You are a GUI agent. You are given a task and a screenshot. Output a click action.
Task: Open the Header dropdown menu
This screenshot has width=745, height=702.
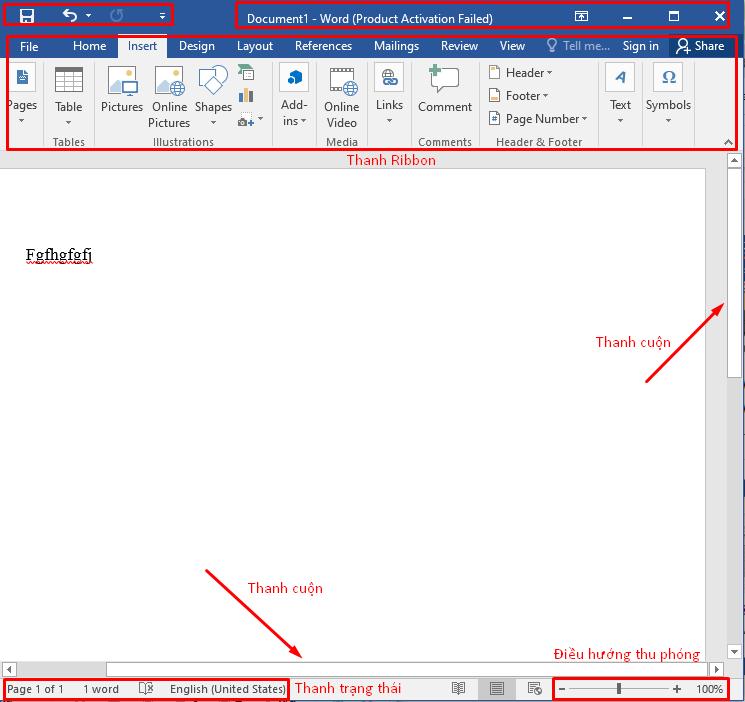tap(520, 73)
